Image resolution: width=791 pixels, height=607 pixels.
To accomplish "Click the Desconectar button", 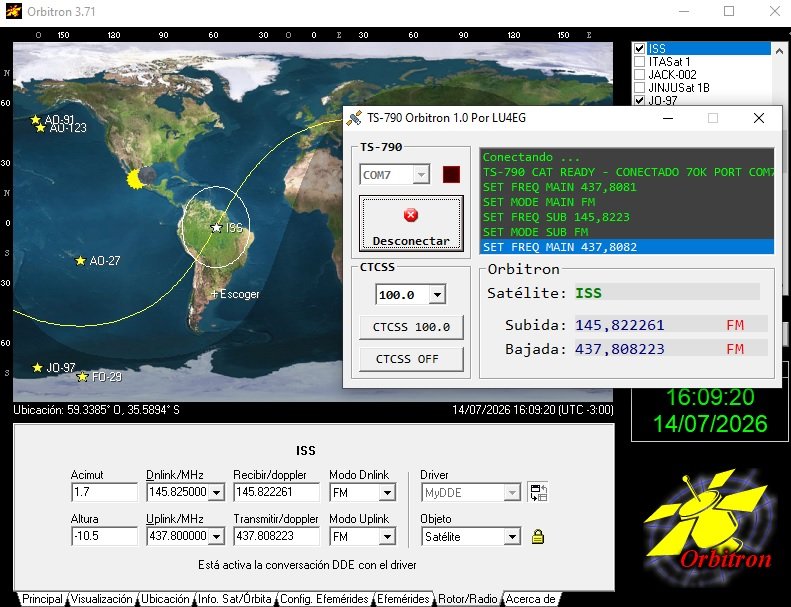I will pyautogui.click(x=411, y=224).
